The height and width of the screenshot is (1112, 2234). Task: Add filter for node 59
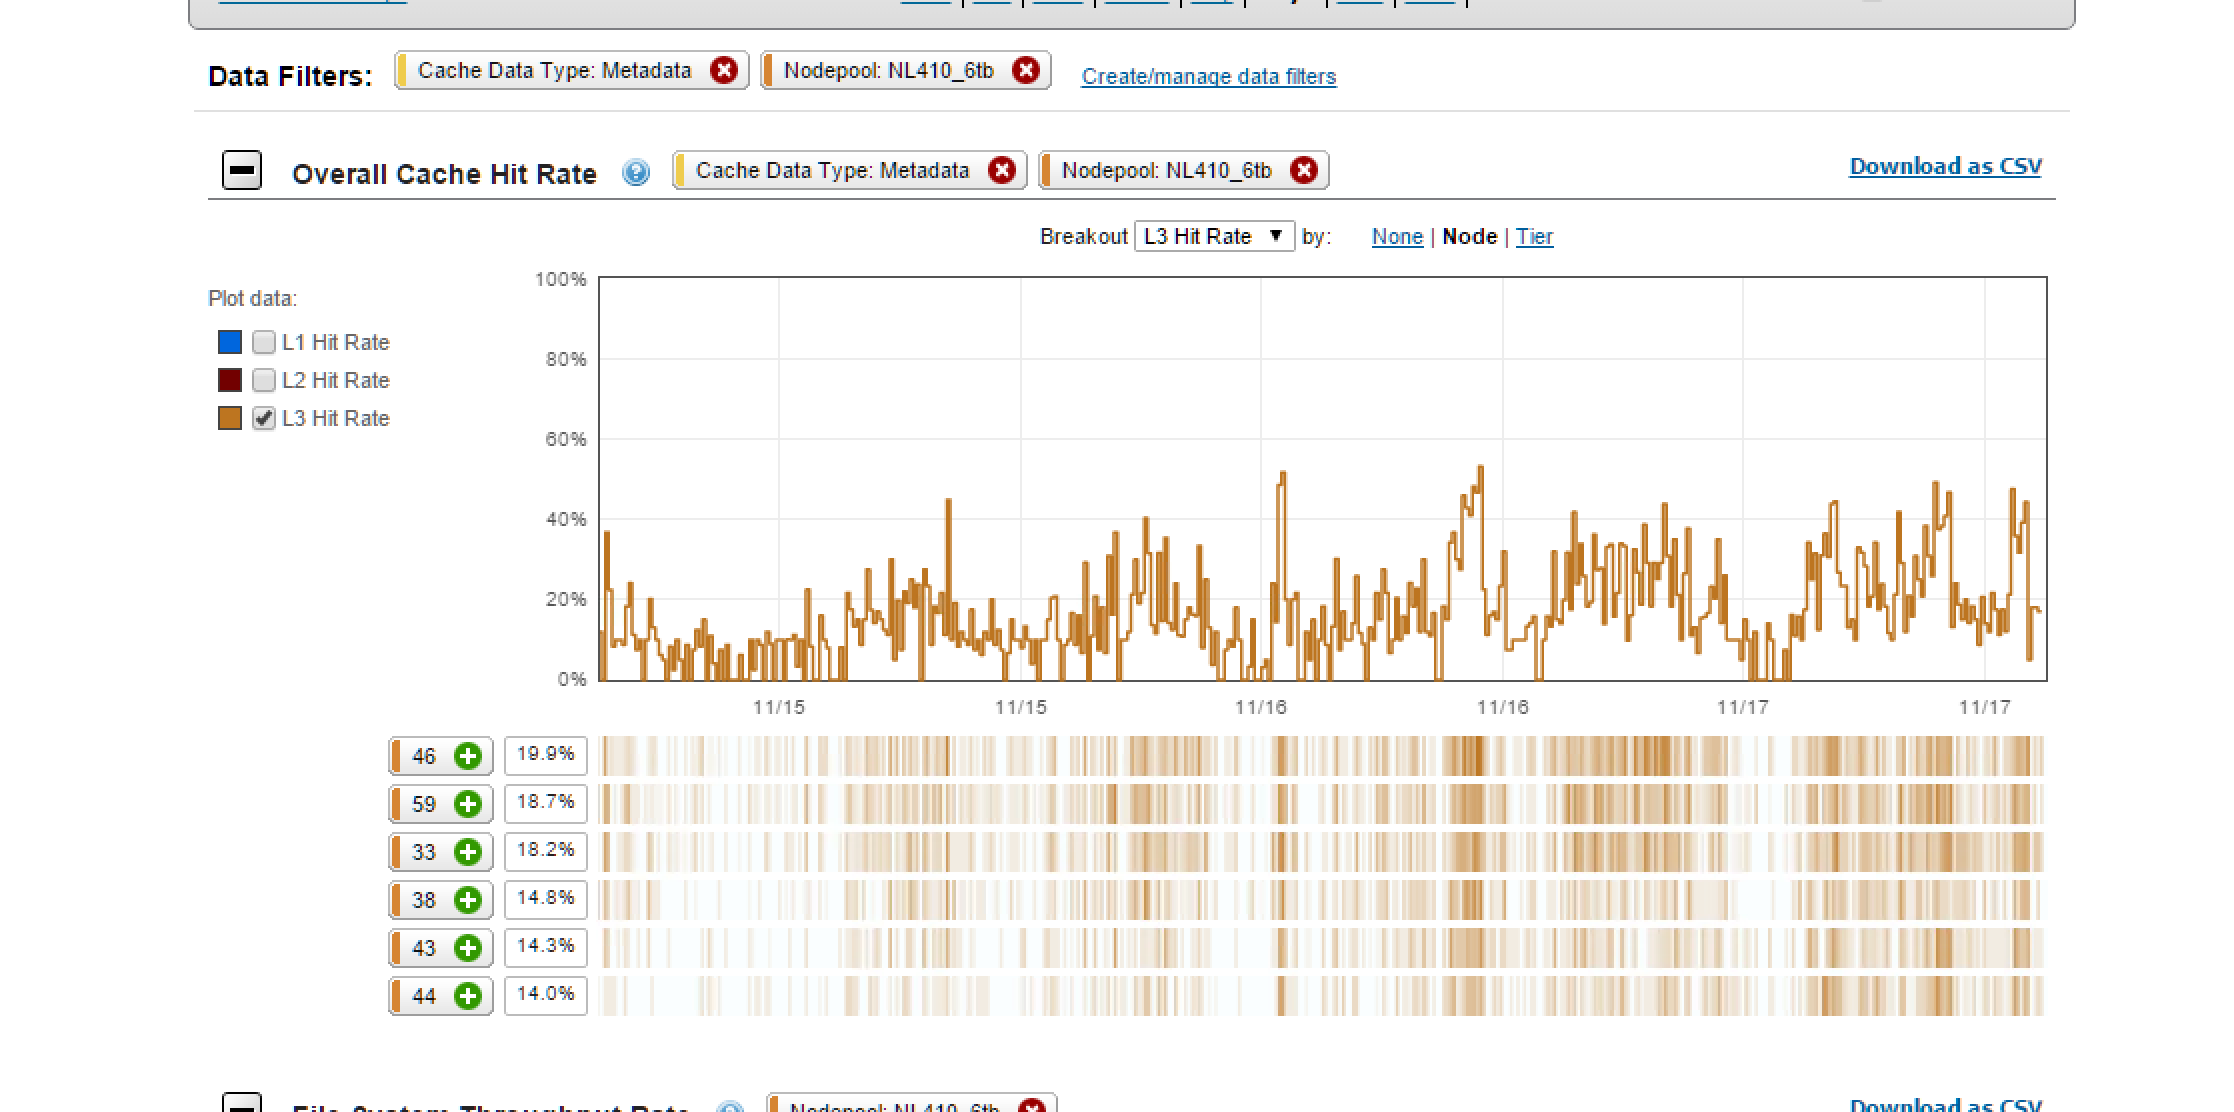tap(467, 804)
